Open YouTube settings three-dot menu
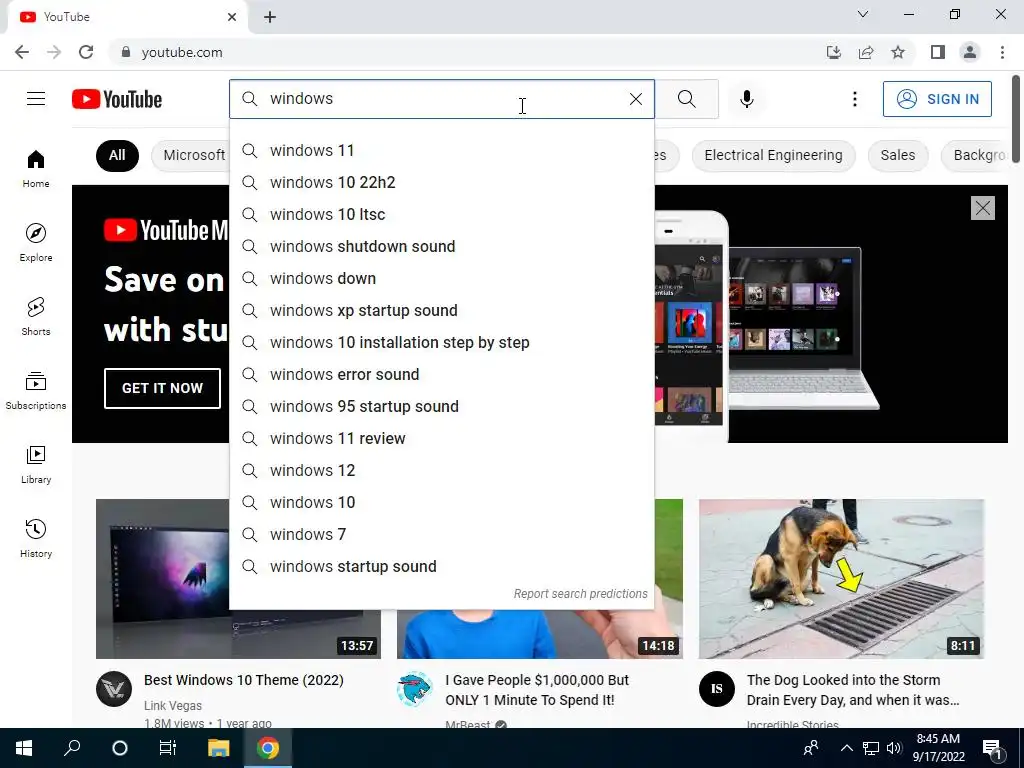 tap(854, 99)
